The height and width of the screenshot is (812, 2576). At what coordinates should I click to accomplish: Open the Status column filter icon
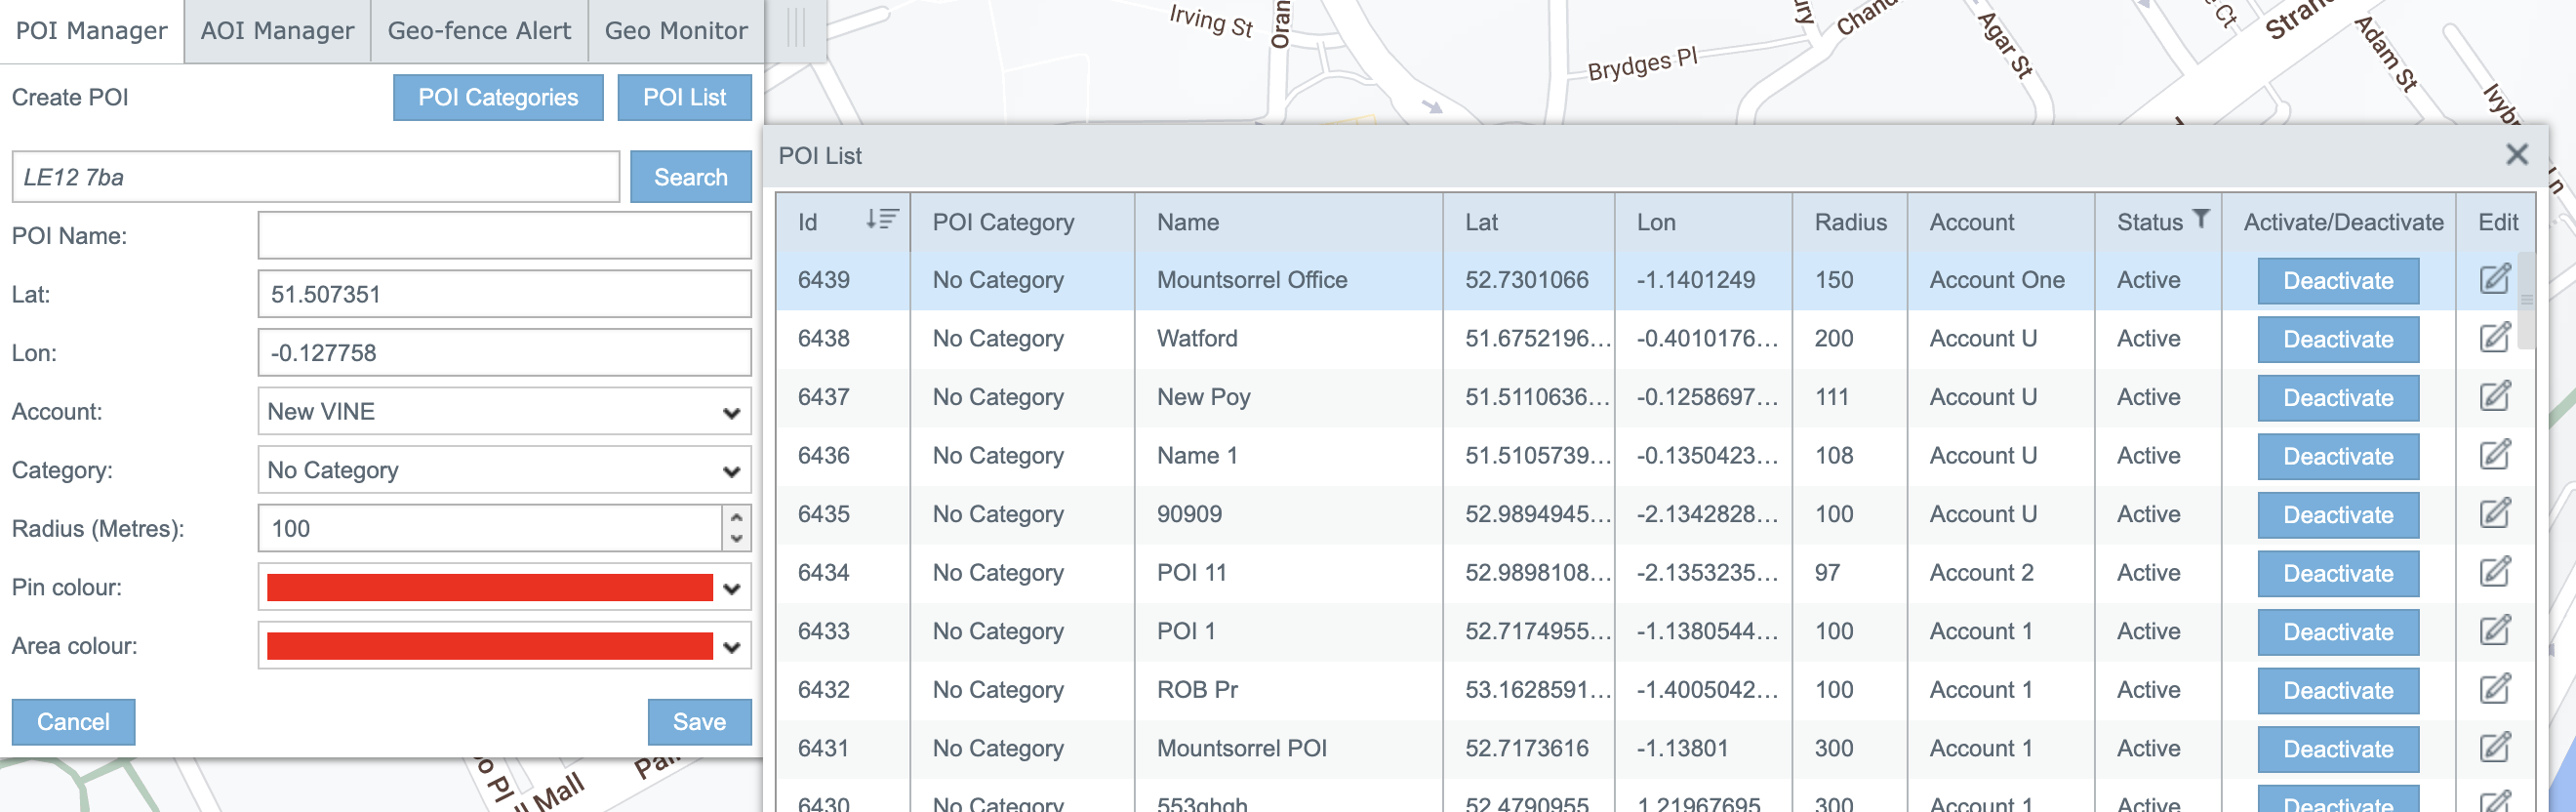coord(2200,219)
